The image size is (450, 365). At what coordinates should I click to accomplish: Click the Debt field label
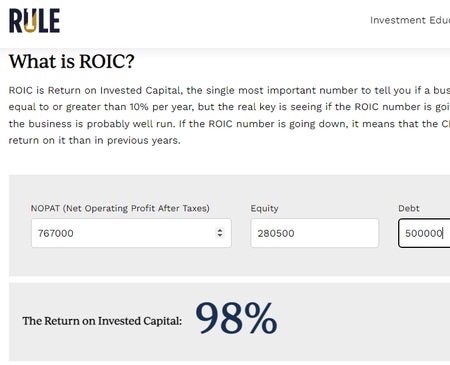(x=409, y=208)
